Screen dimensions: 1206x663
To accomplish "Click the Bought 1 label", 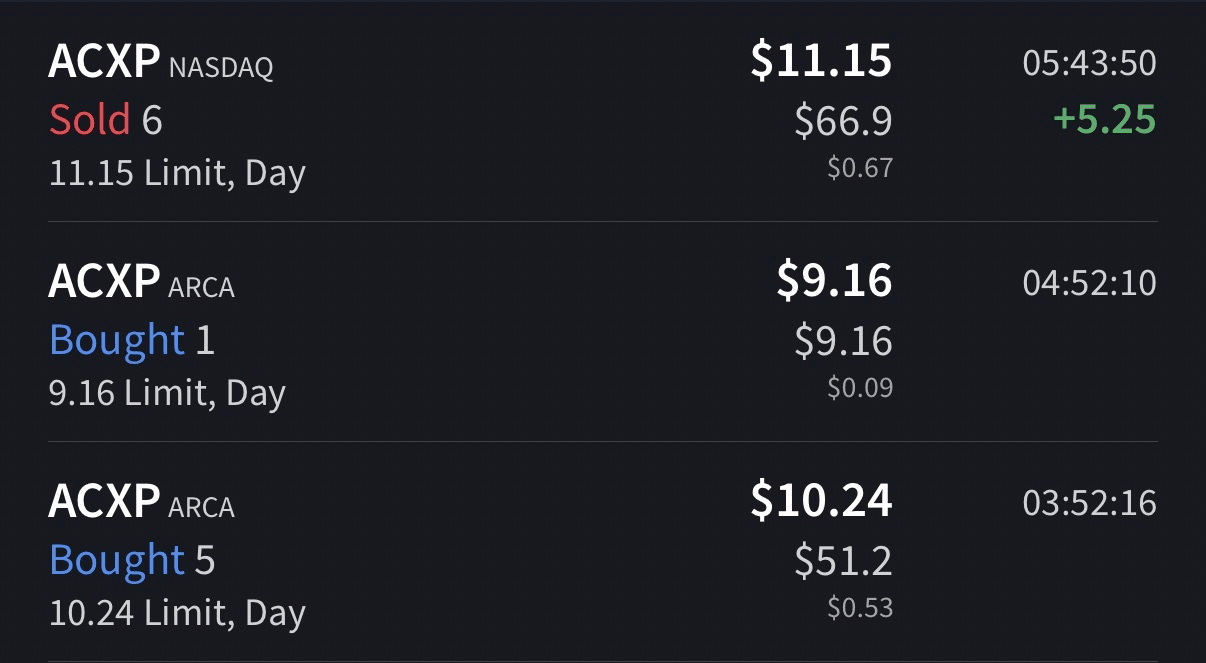I will 131,340.
